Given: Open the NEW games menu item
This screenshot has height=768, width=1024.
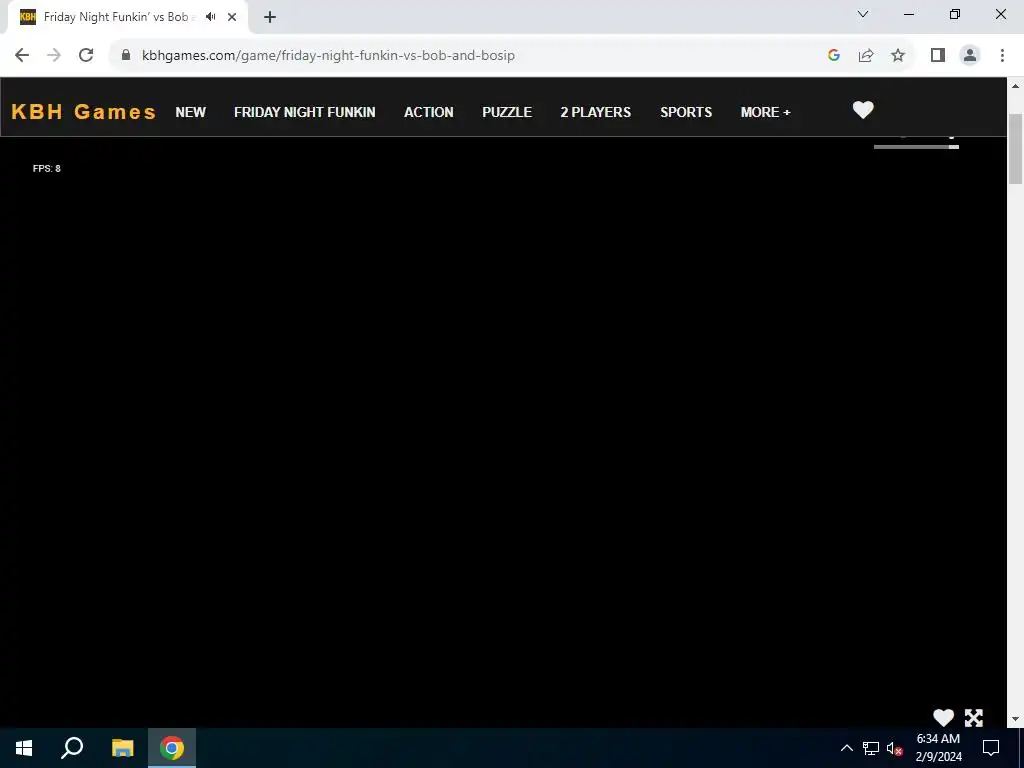Looking at the screenshot, I should pos(191,112).
